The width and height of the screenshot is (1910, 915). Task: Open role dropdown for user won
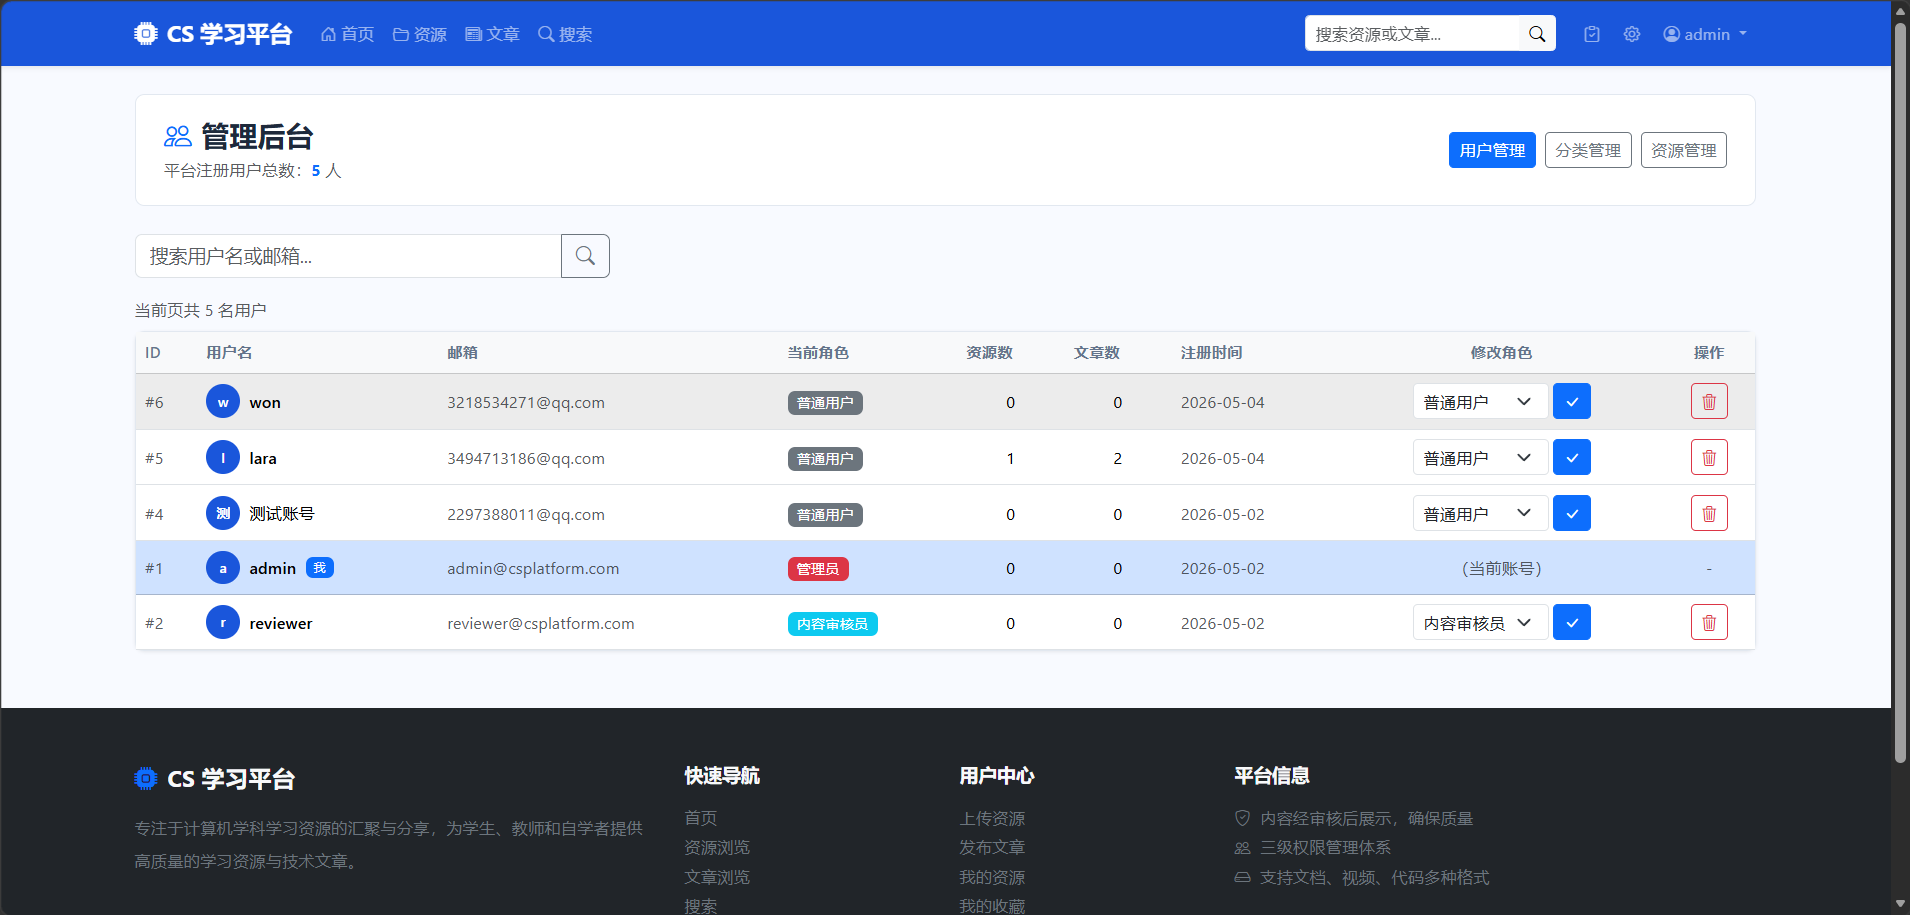click(1480, 402)
